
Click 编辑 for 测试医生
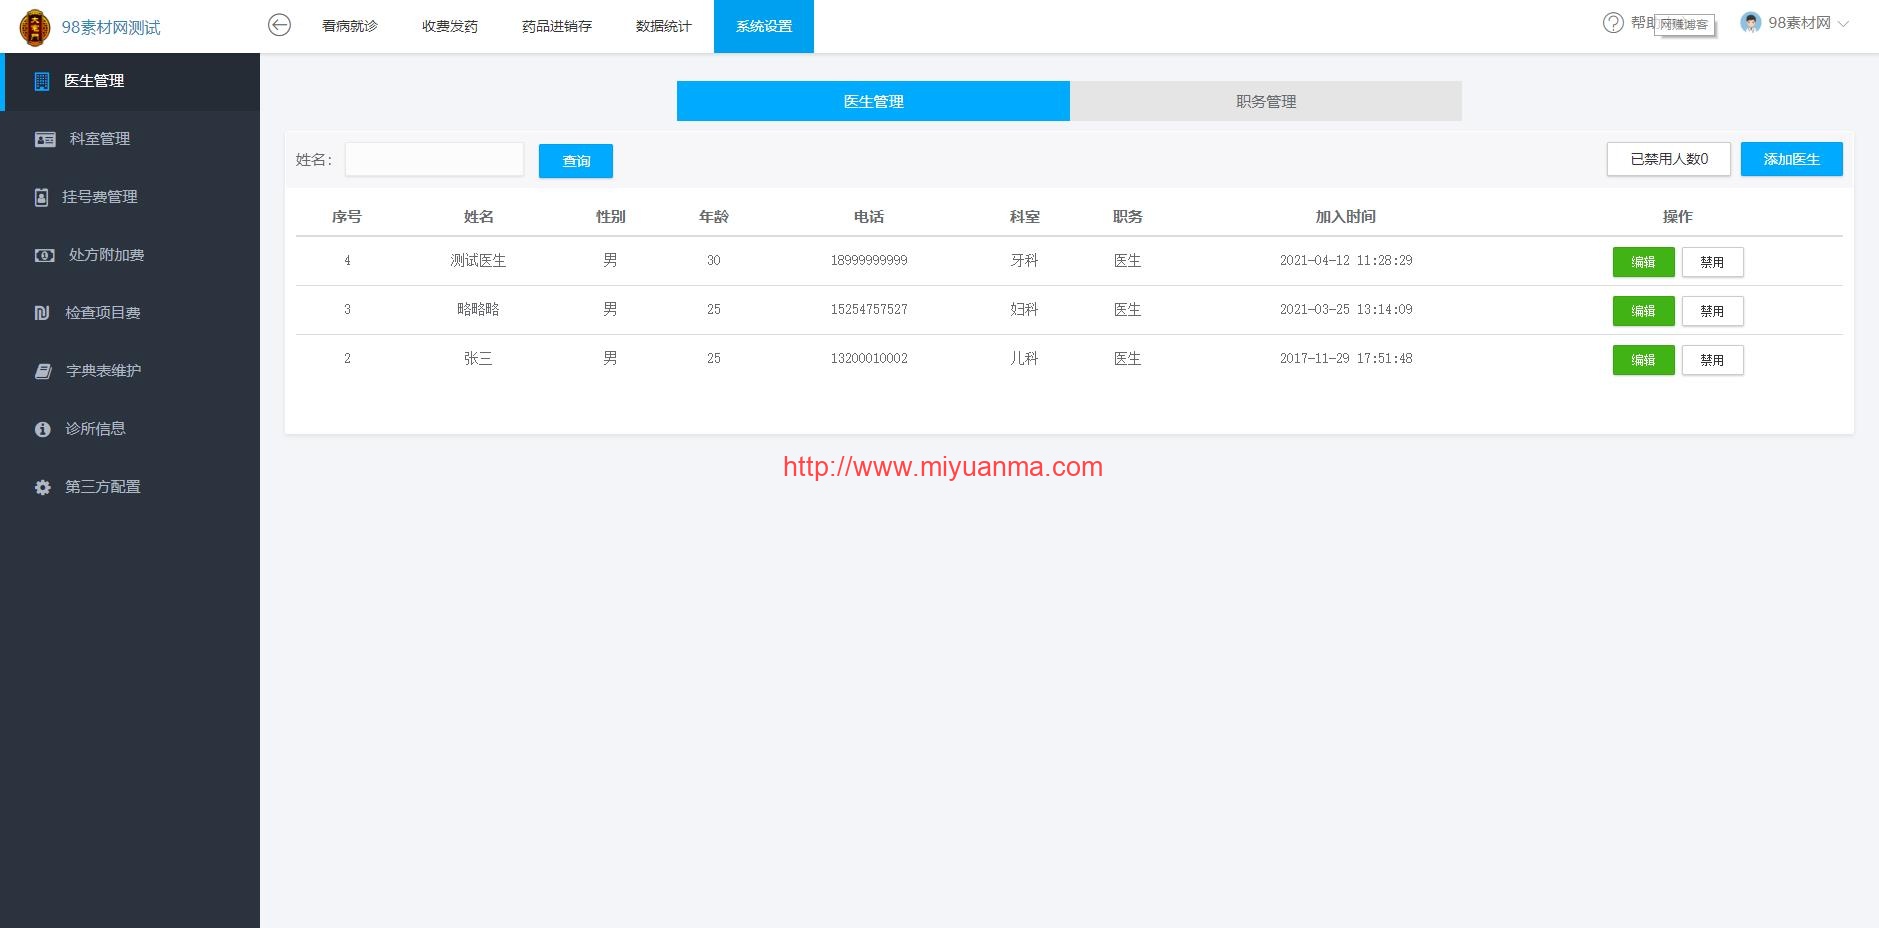[1643, 262]
